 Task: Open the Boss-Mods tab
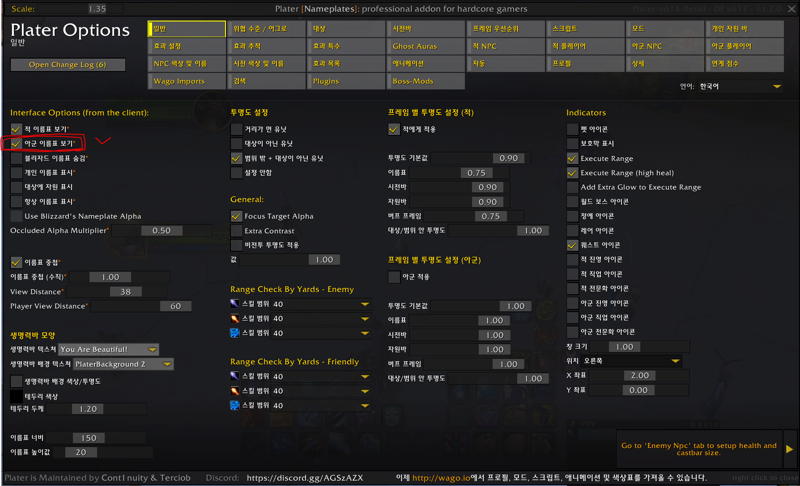tap(426, 81)
